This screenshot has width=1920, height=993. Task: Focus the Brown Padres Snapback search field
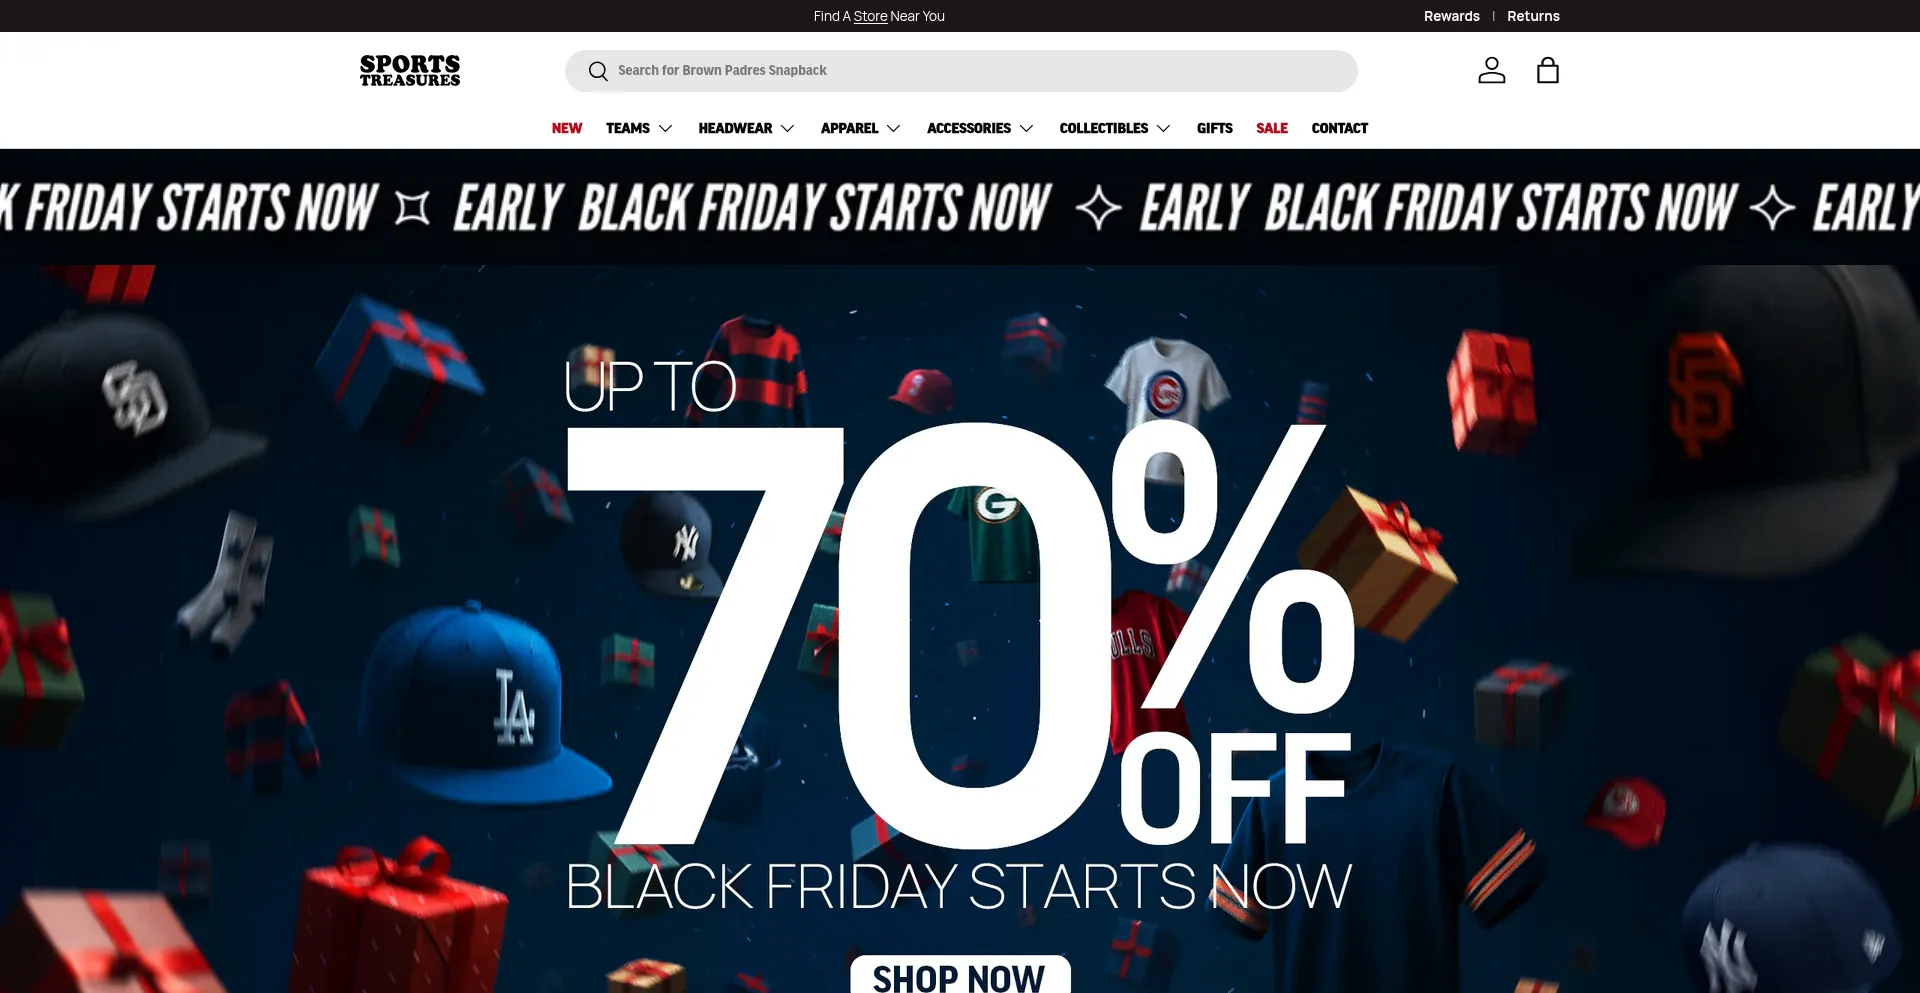pyautogui.click(x=961, y=71)
